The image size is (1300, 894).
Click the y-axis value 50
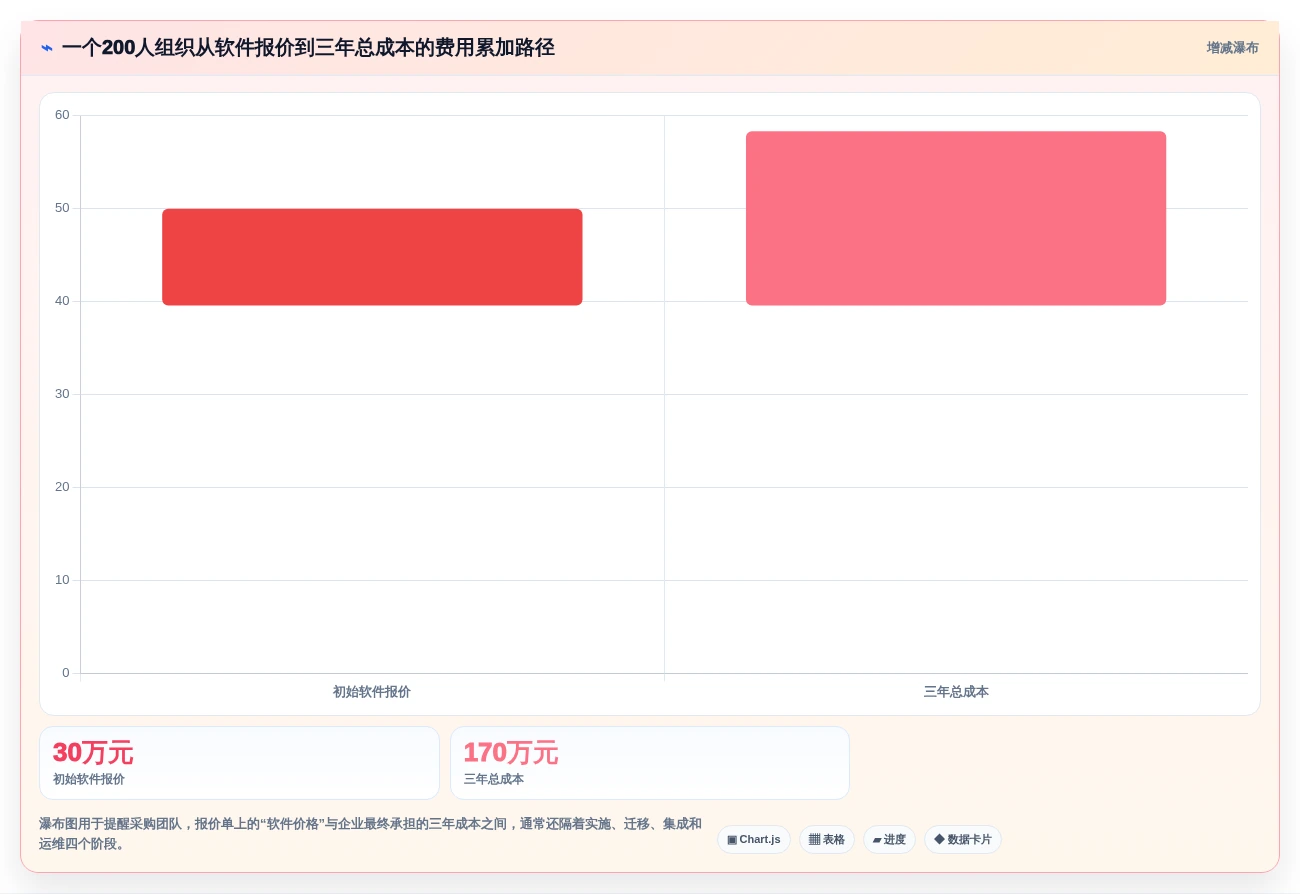62,208
